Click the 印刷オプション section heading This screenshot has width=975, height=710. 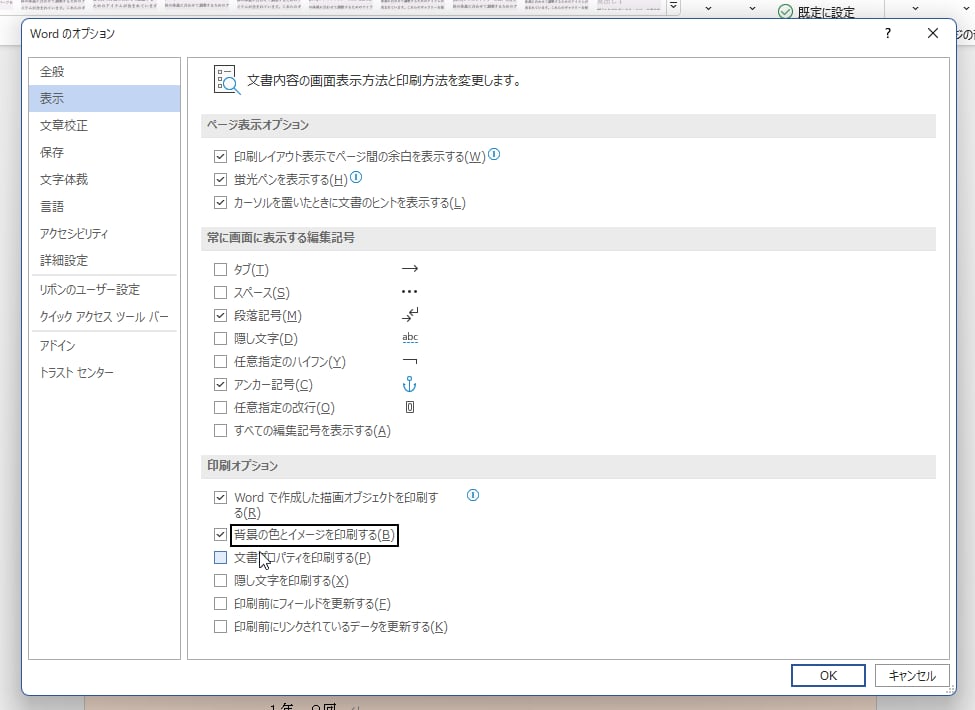243,466
